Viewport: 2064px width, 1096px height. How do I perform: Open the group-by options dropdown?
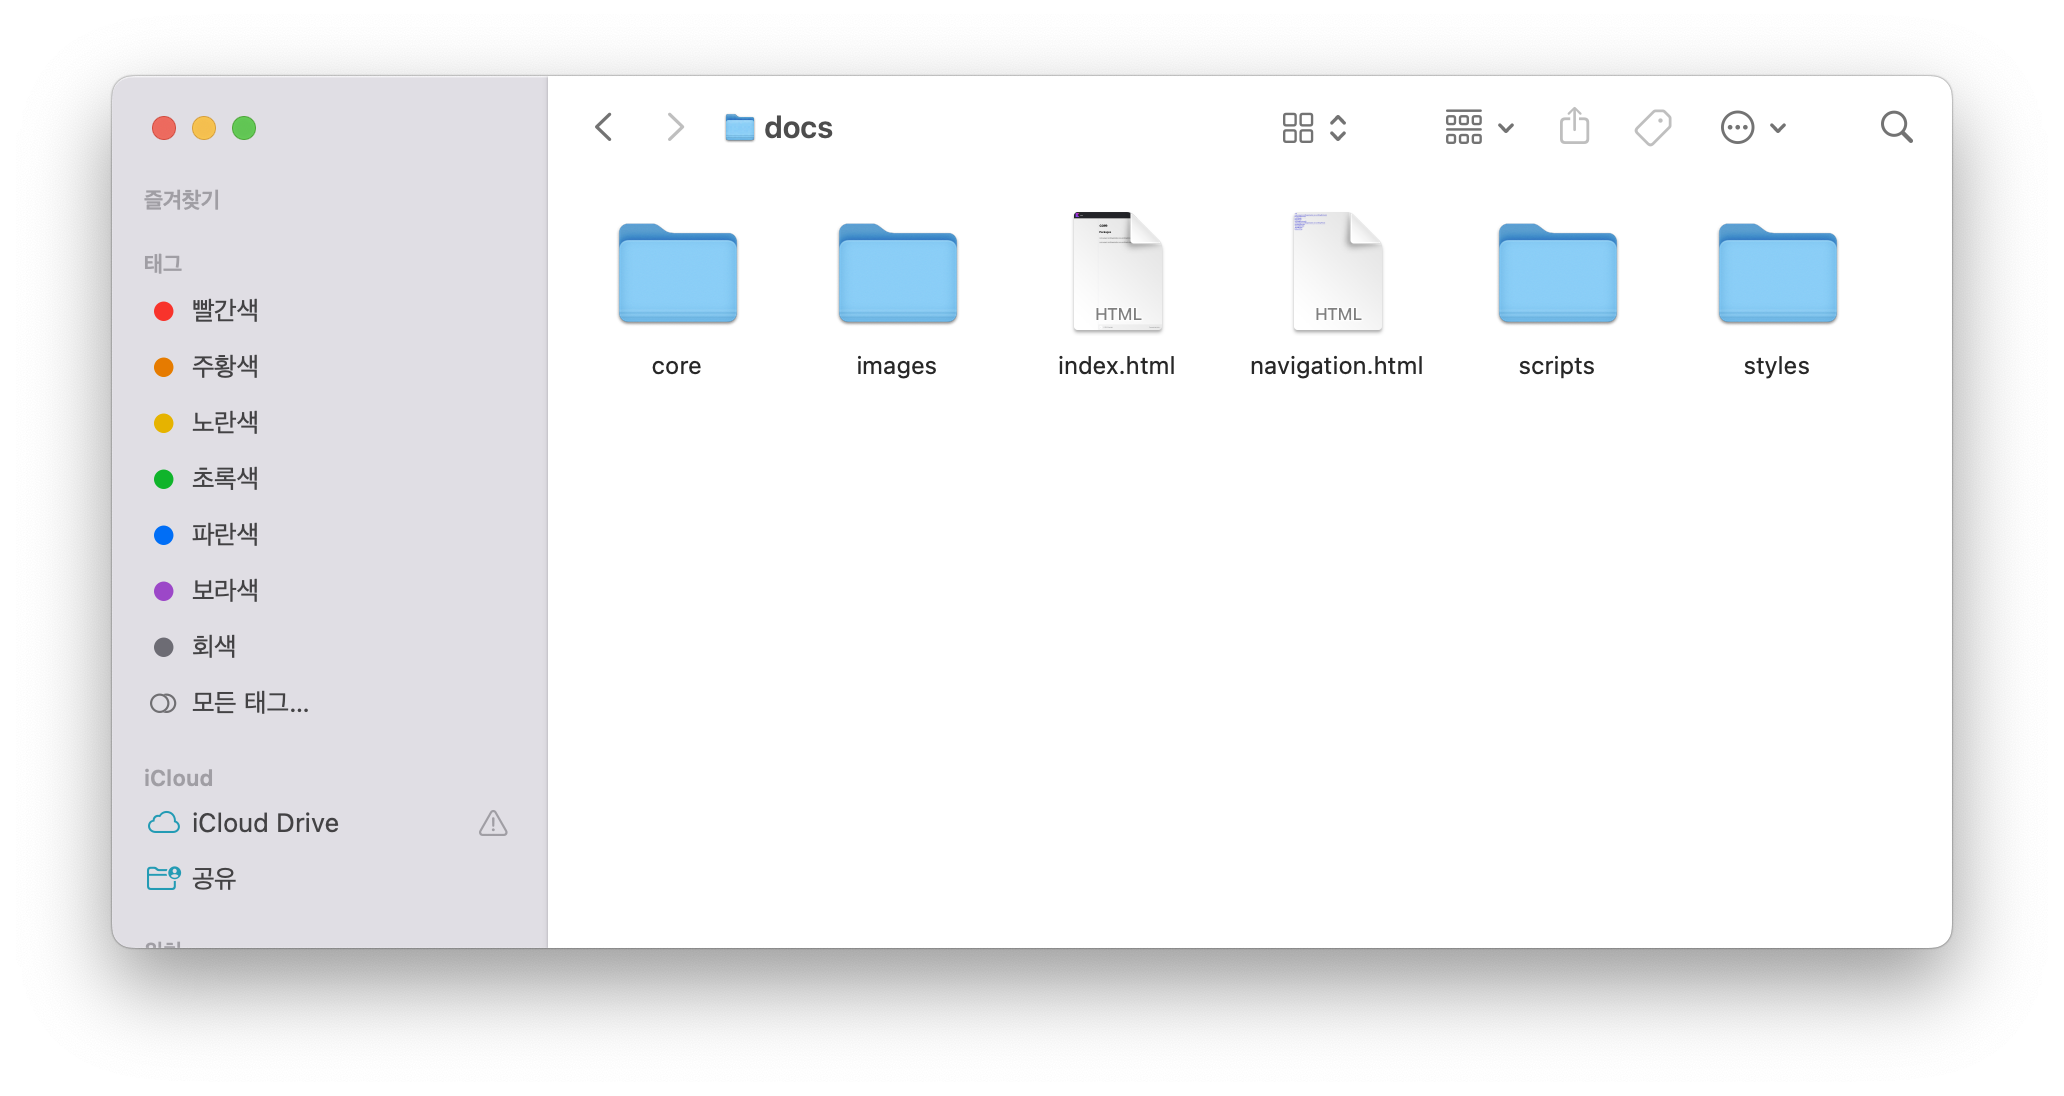click(1479, 127)
